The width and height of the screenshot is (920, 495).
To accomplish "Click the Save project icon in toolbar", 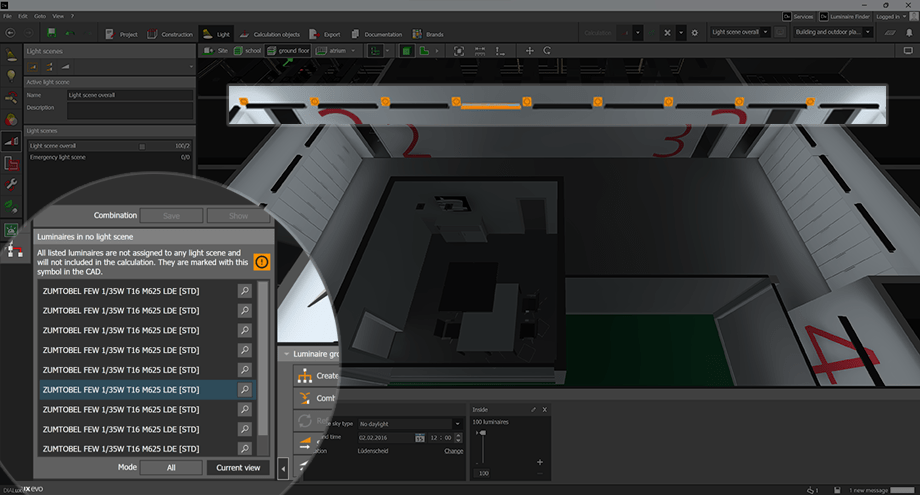I will 52,33.
